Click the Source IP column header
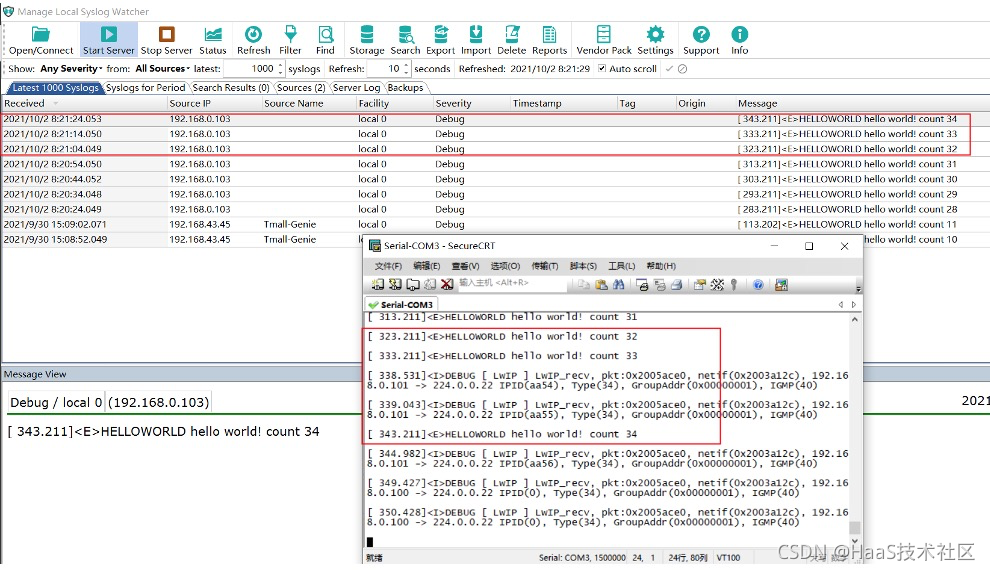This screenshot has height=570, width=990. 215,104
